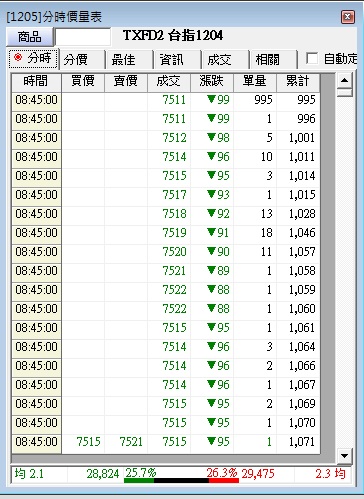Click the scrollbar up arrow

point(345,80)
